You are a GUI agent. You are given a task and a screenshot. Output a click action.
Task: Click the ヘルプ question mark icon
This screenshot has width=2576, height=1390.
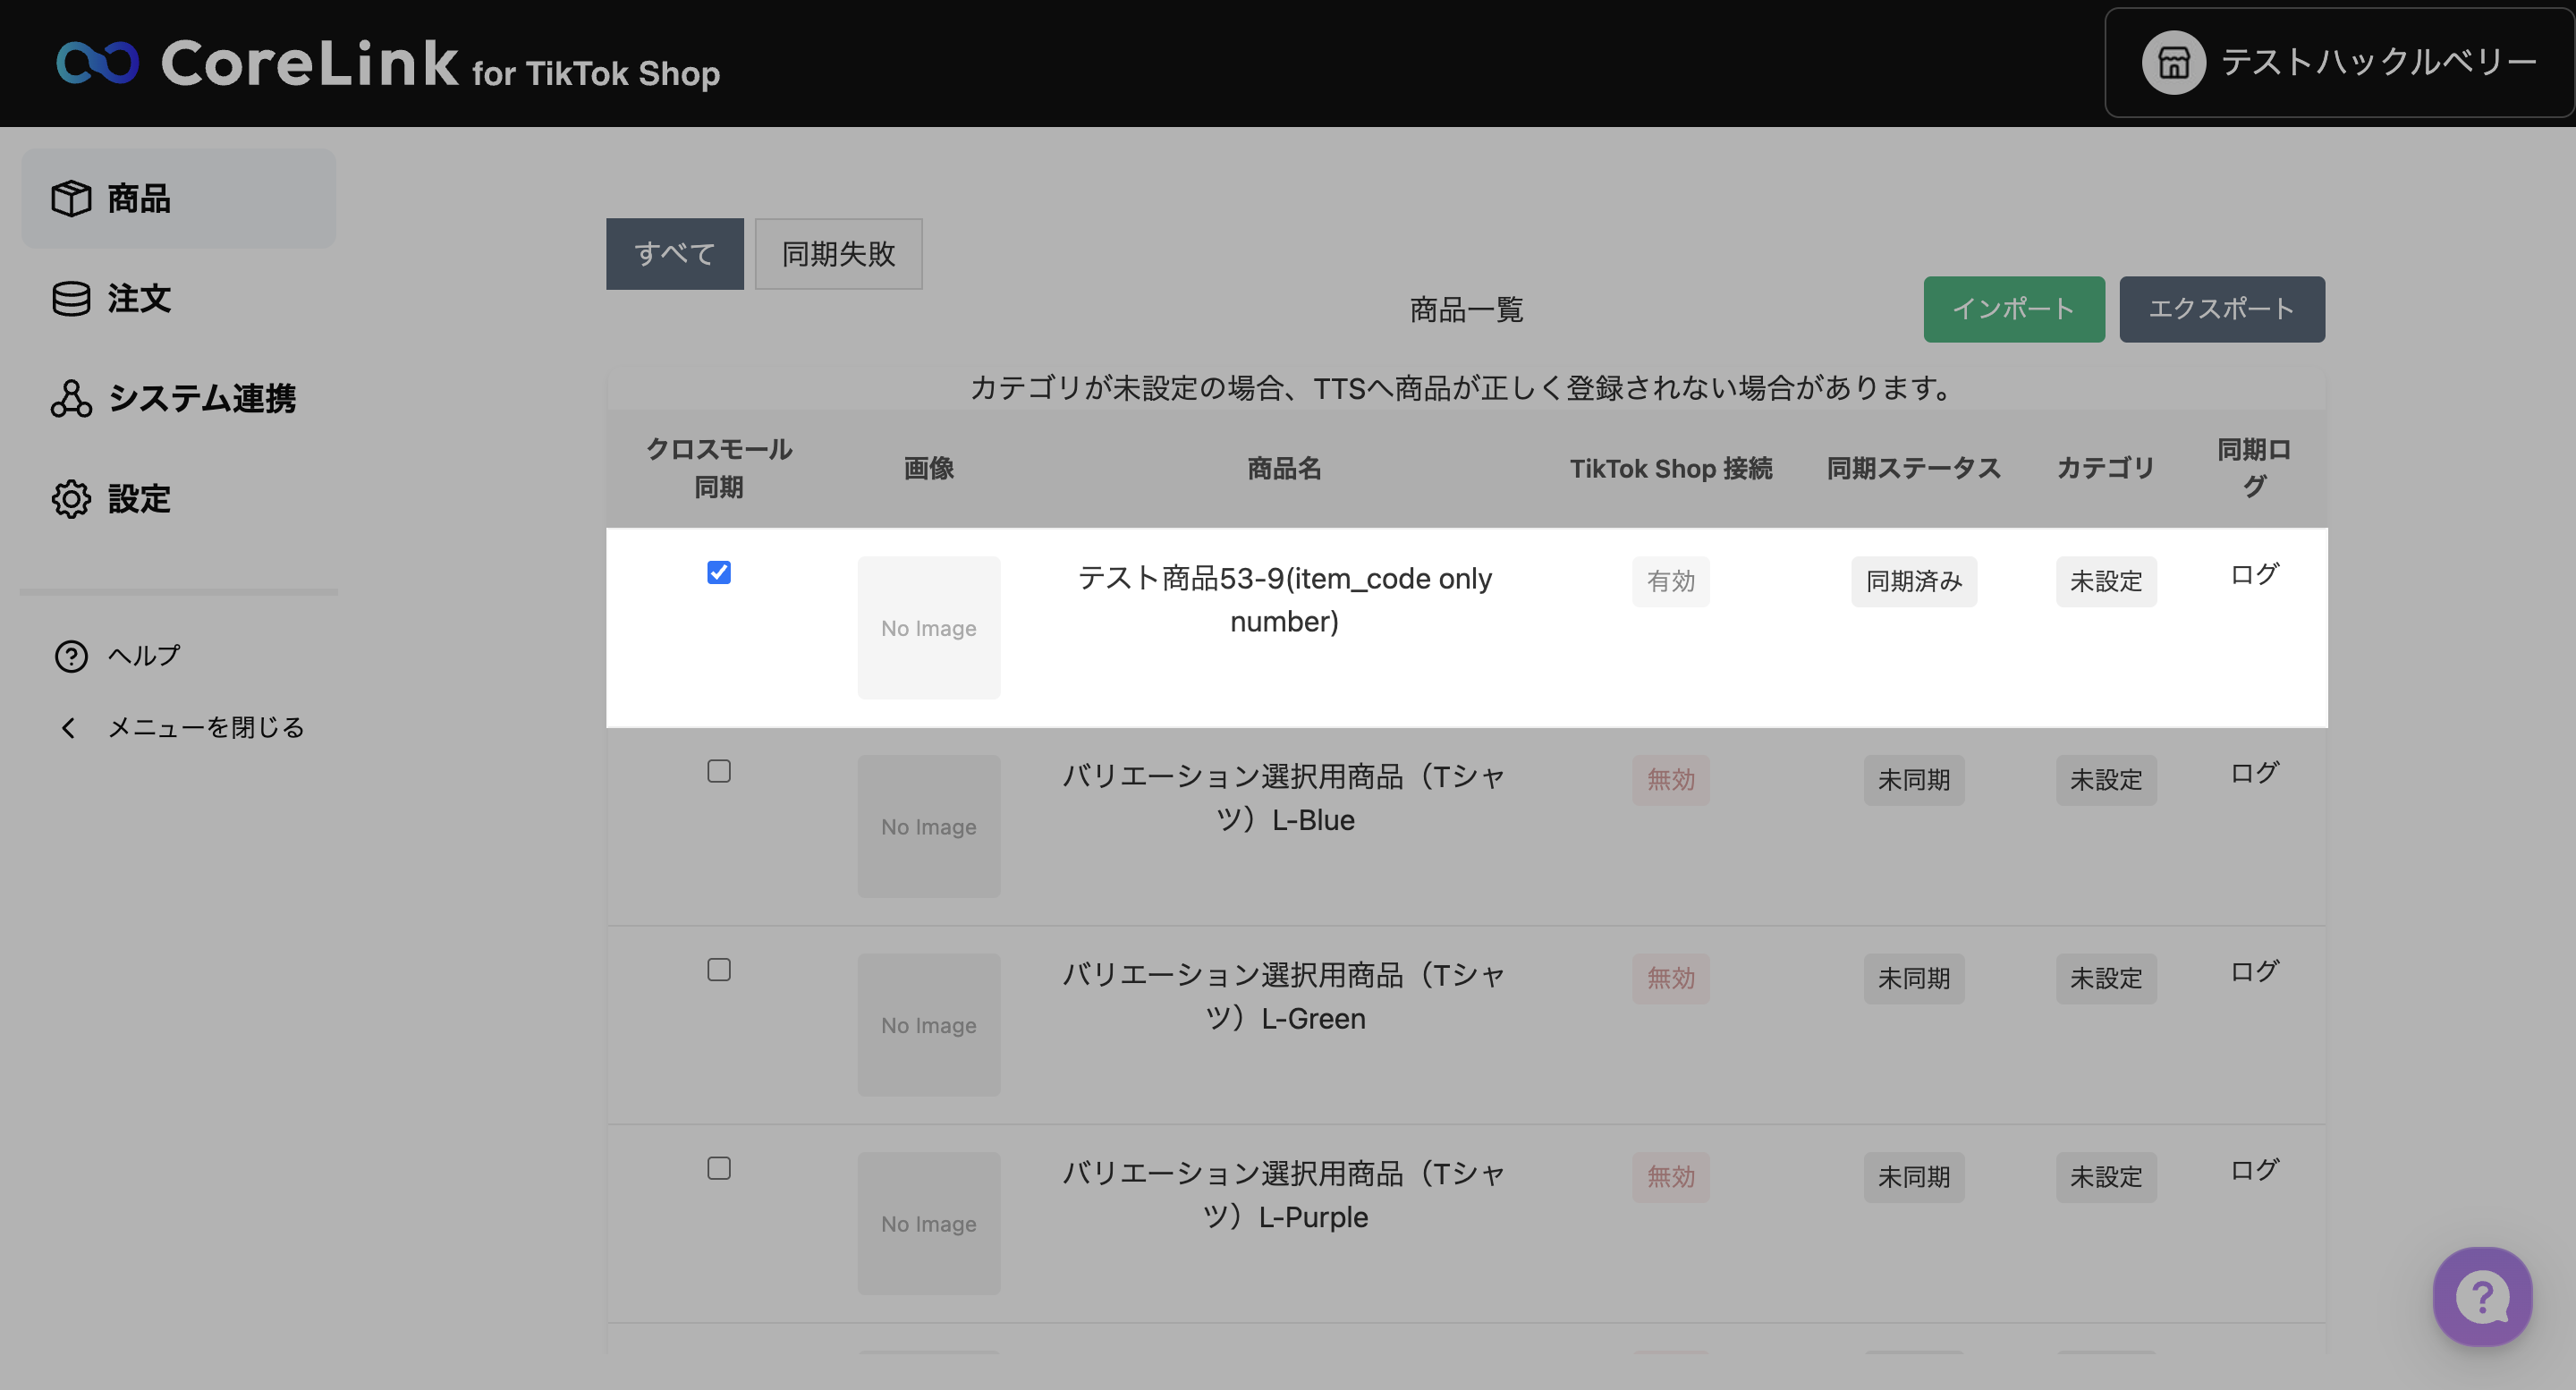[71, 656]
